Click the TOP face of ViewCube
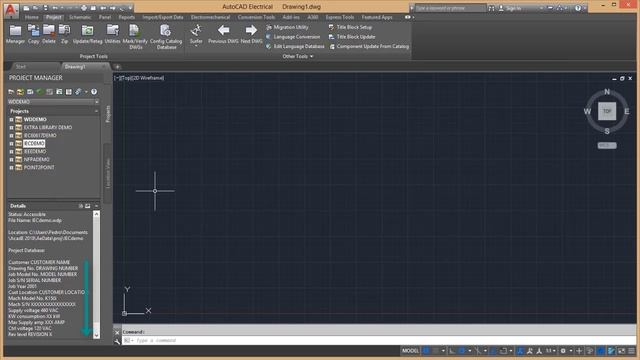This screenshot has height=360, width=640. click(x=607, y=111)
